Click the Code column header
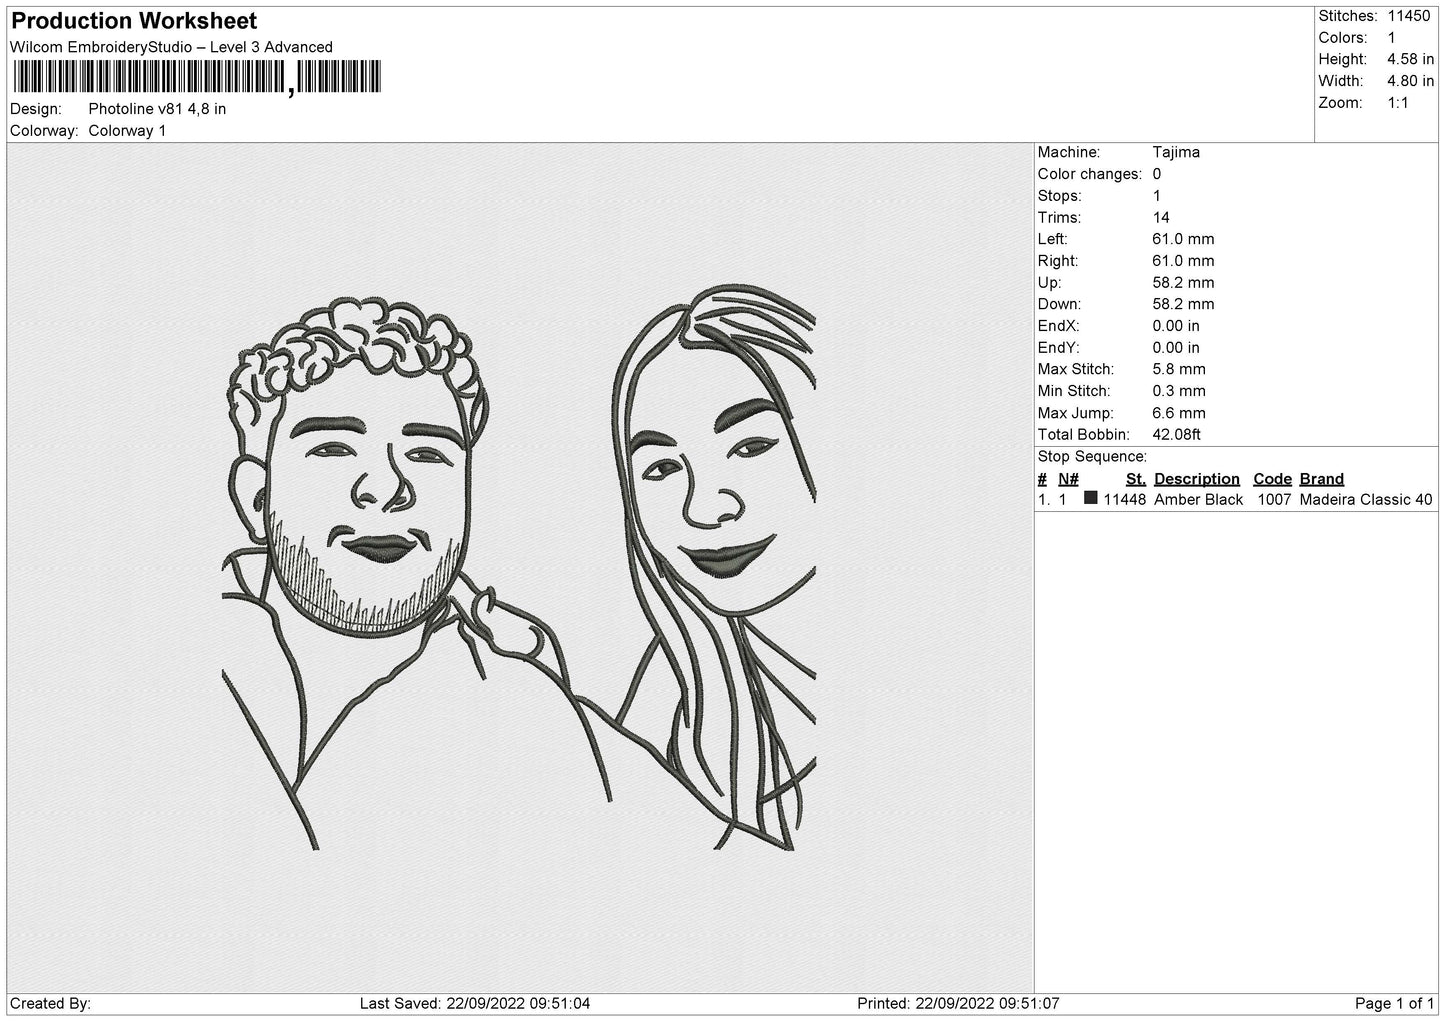1445x1021 pixels. click(x=1272, y=479)
